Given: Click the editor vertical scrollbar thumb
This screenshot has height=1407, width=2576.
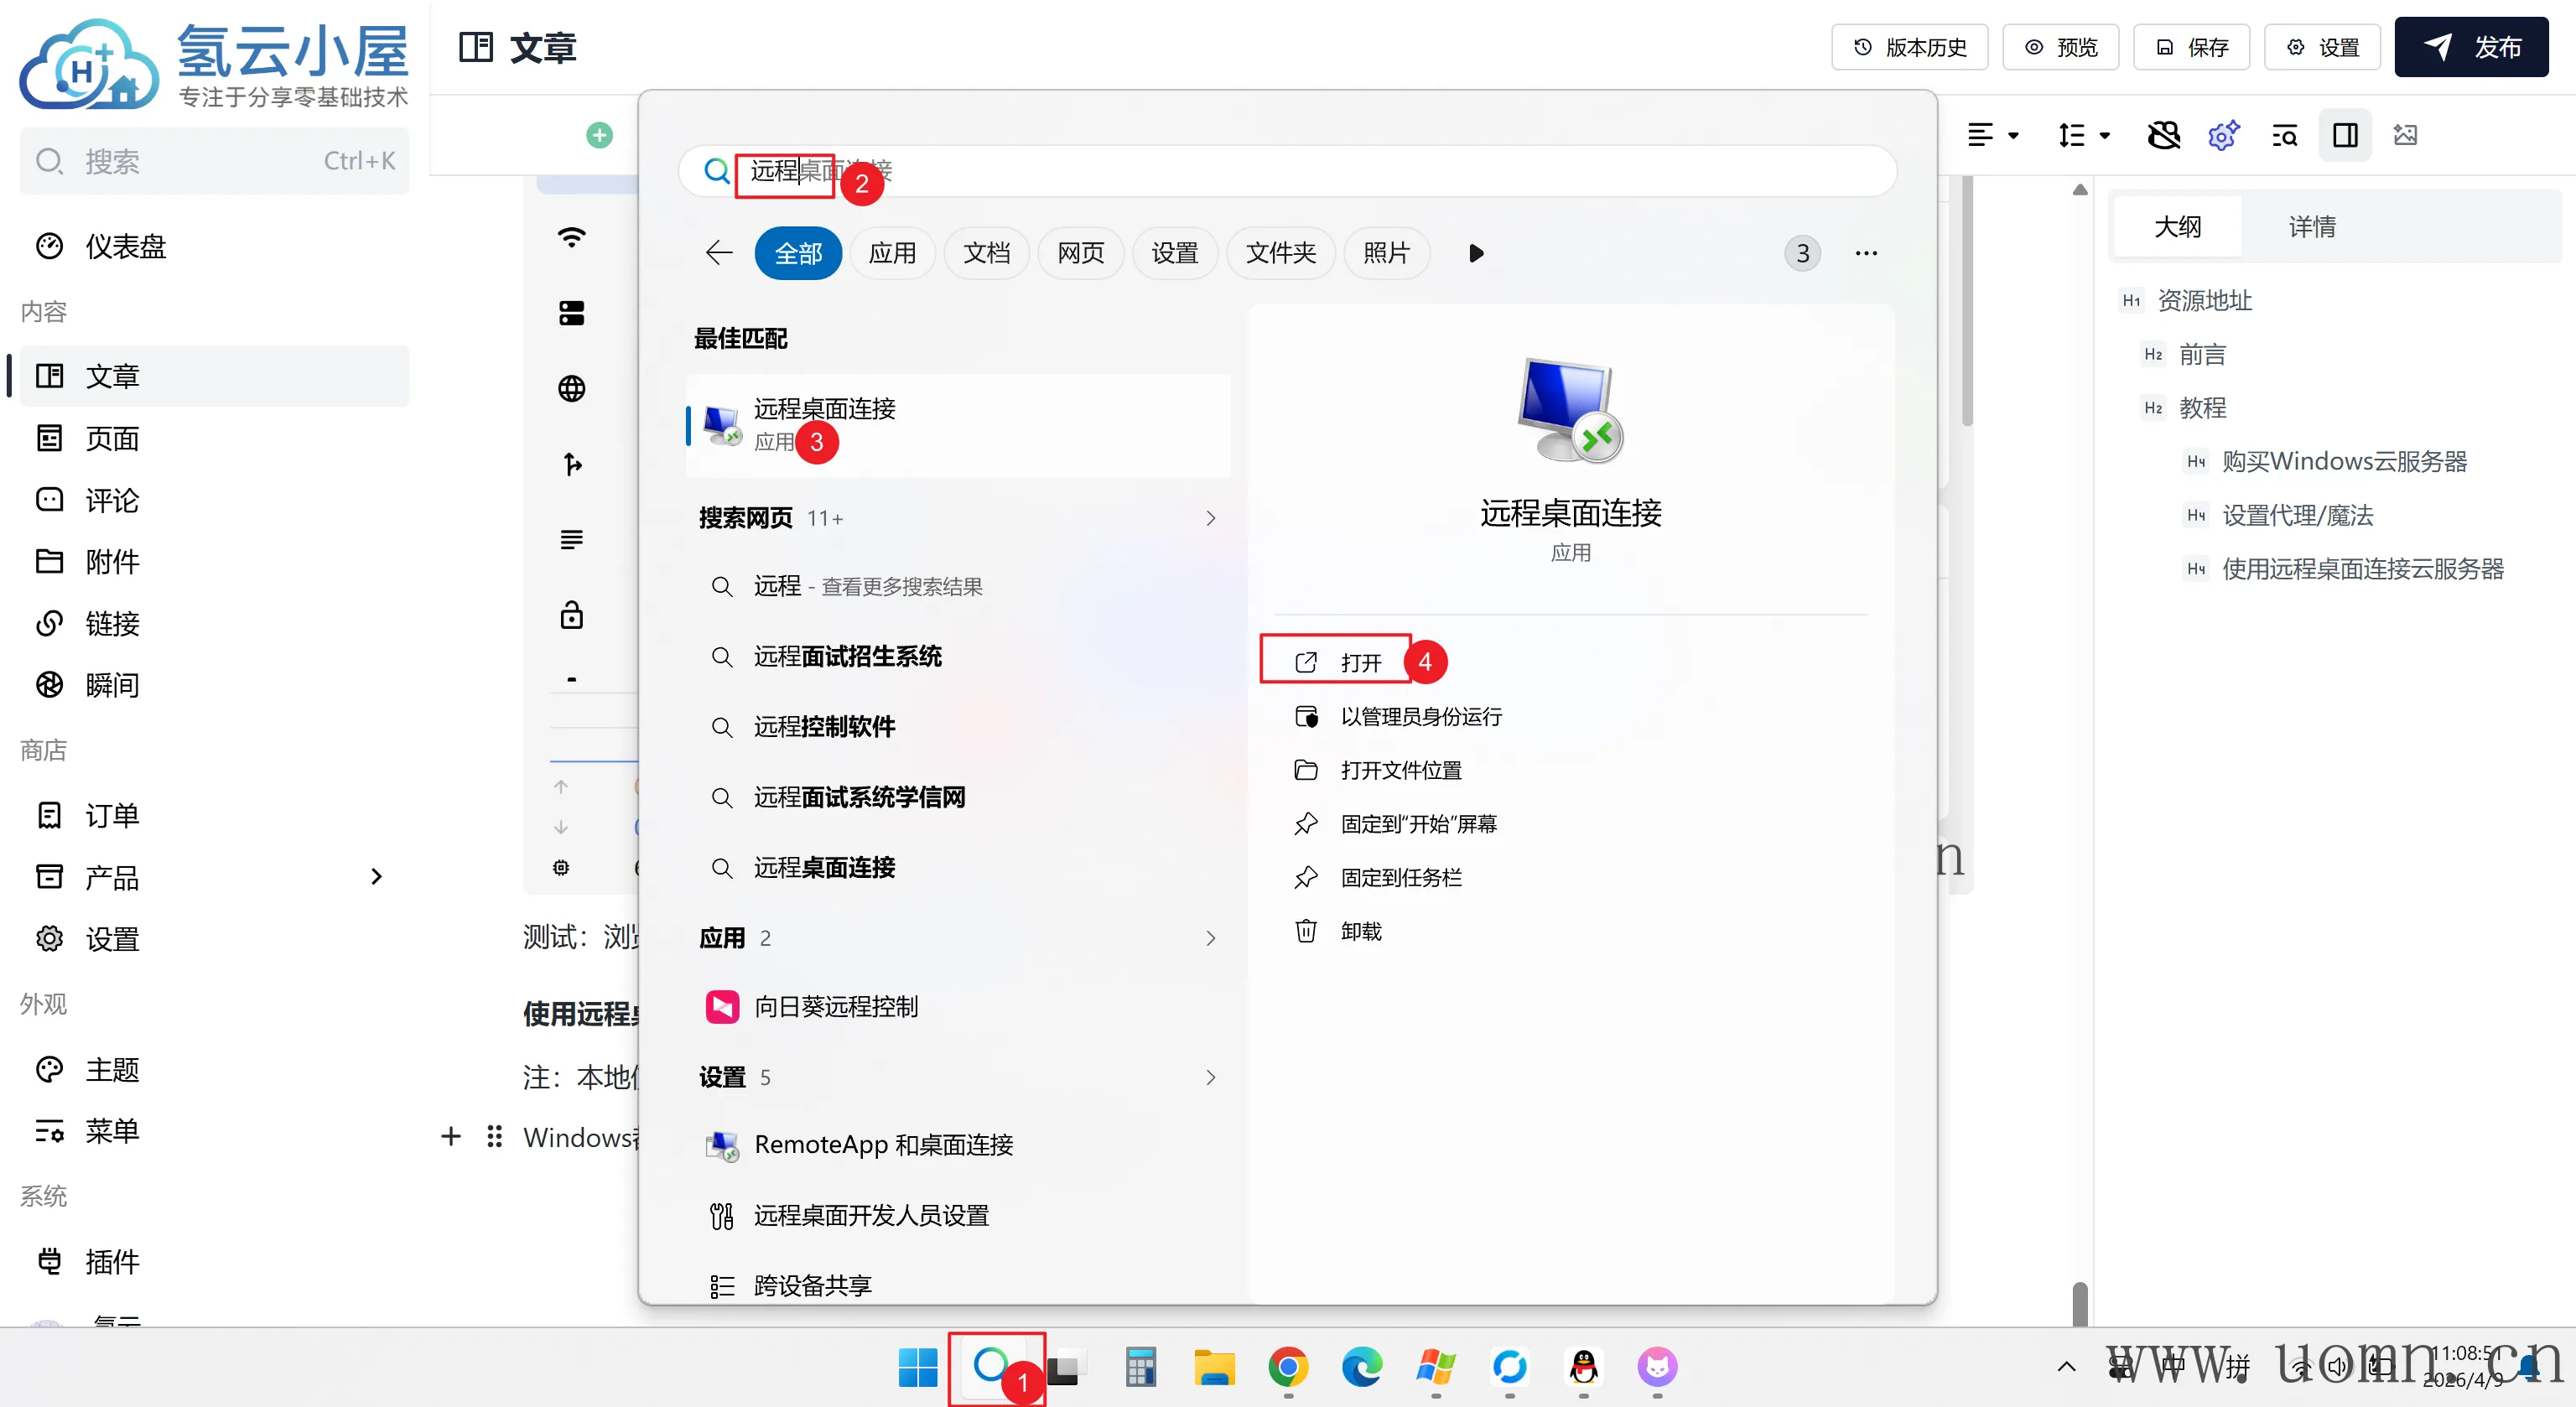Looking at the screenshot, I should click(x=2080, y=1302).
